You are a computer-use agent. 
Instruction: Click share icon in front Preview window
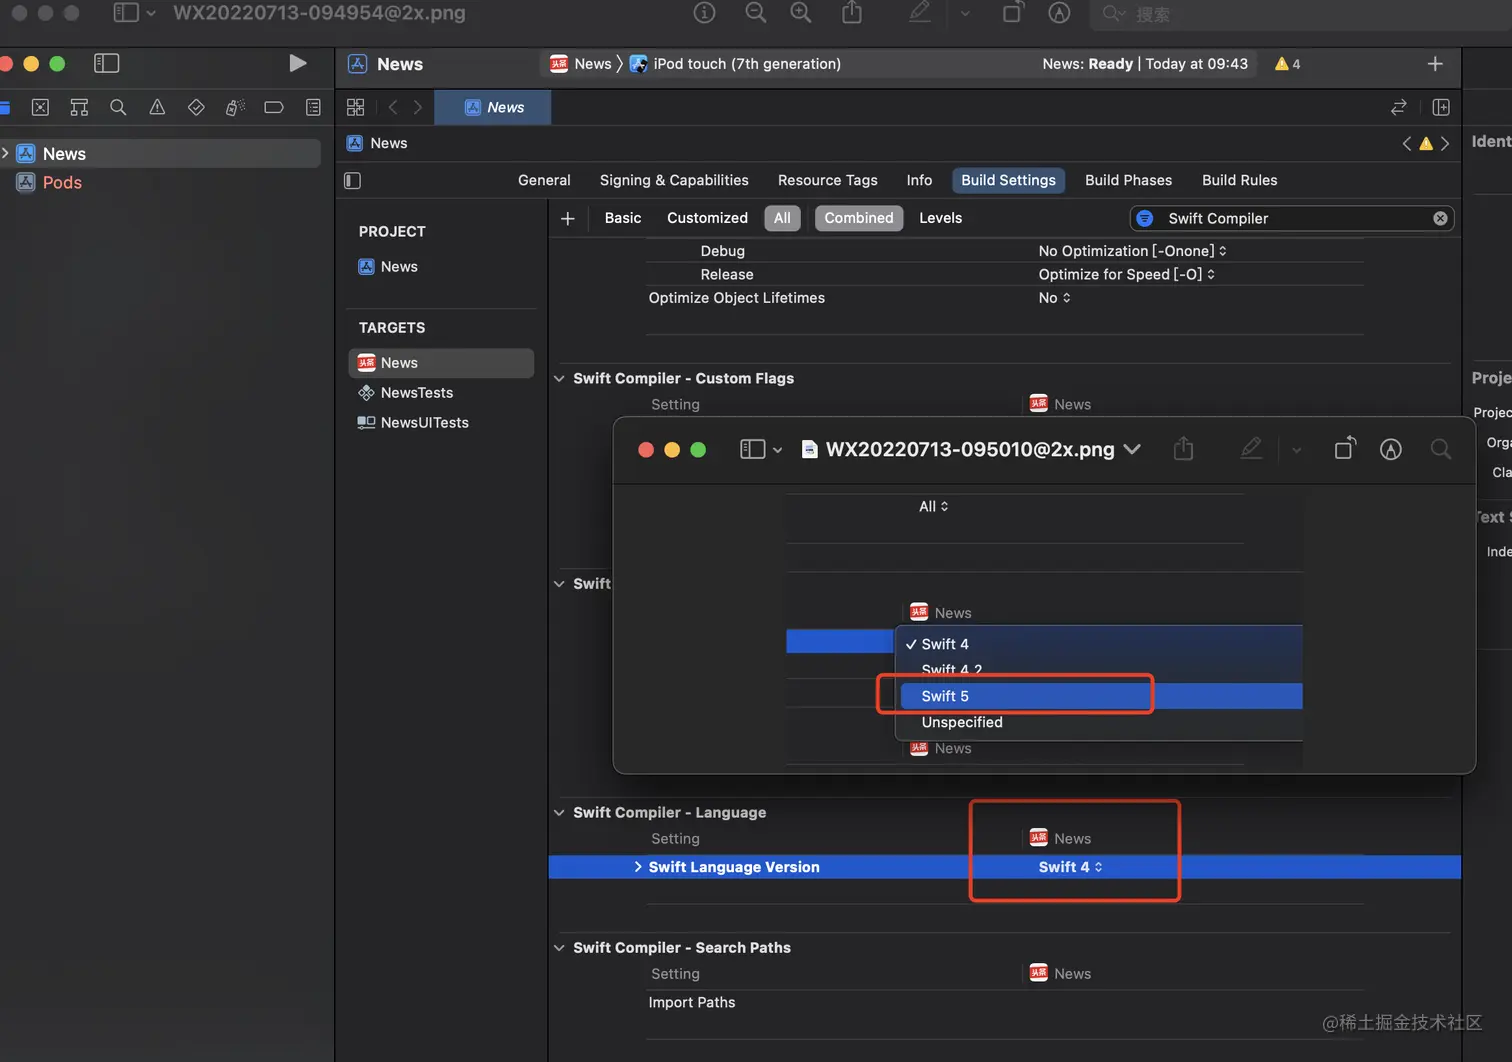pyautogui.click(x=1183, y=449)
